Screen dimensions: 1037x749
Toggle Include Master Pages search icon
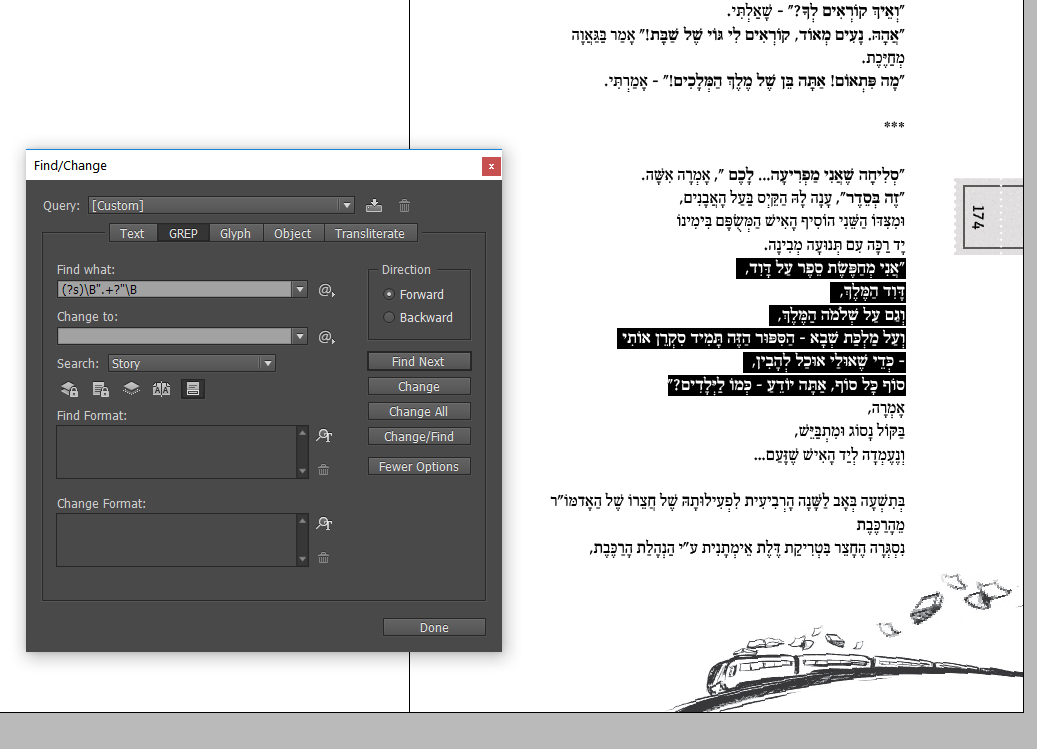coord(161,389)
